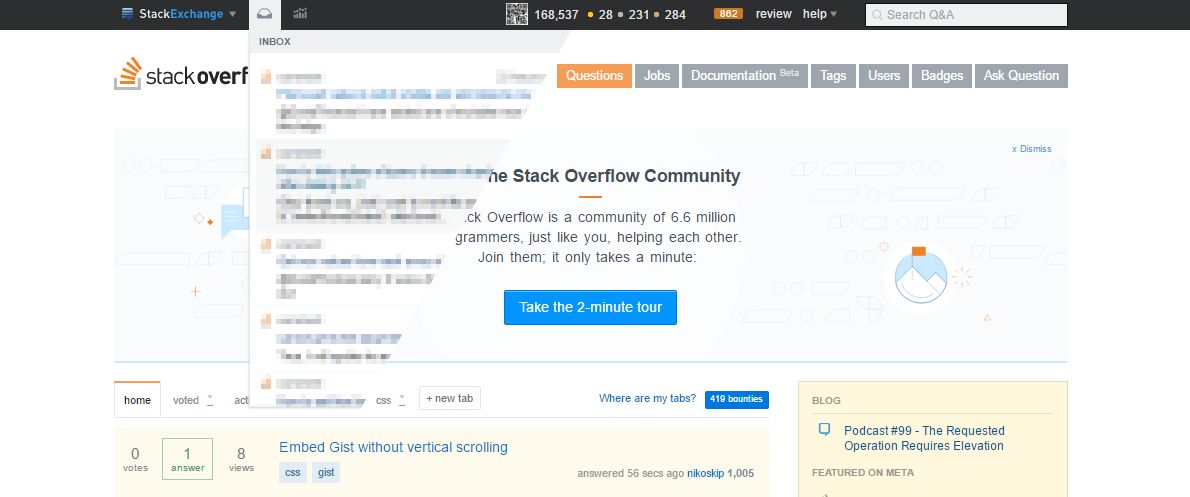
Task: Open Embed Gist without vertical scrolling question
Action: (393, 447)
